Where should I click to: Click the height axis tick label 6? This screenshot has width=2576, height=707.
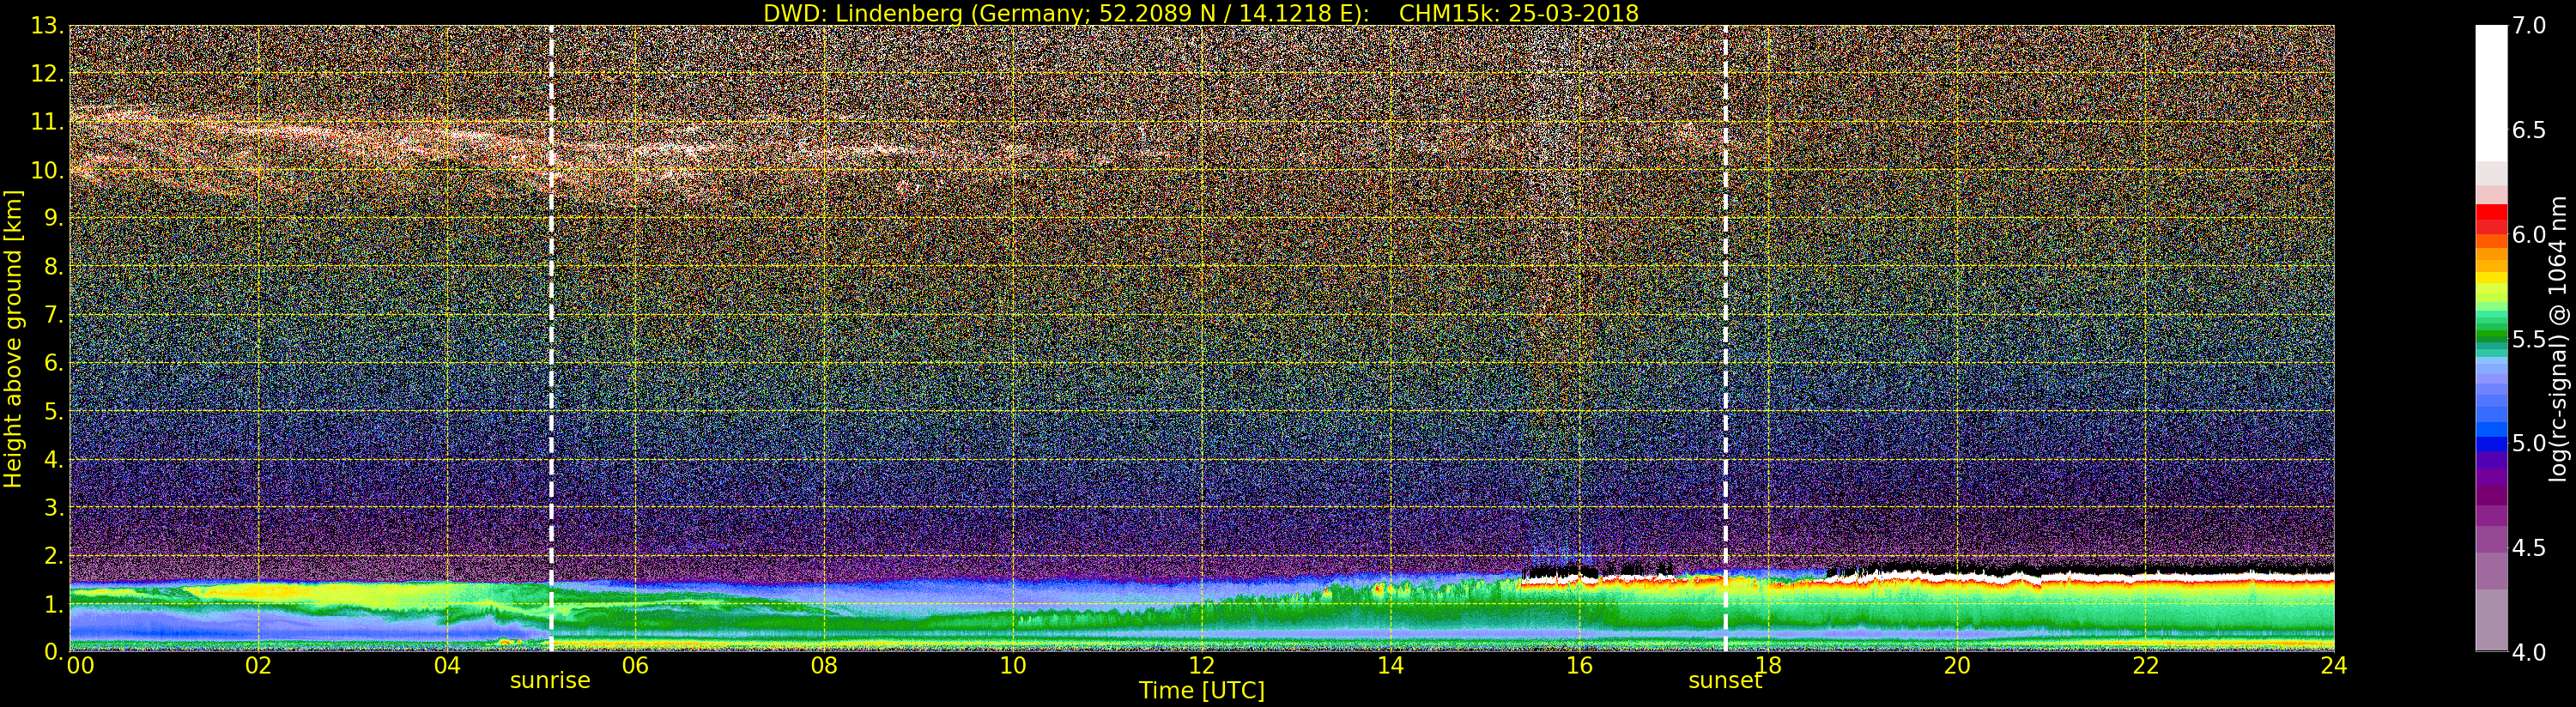pyautogui.click(x=52, y=363)
